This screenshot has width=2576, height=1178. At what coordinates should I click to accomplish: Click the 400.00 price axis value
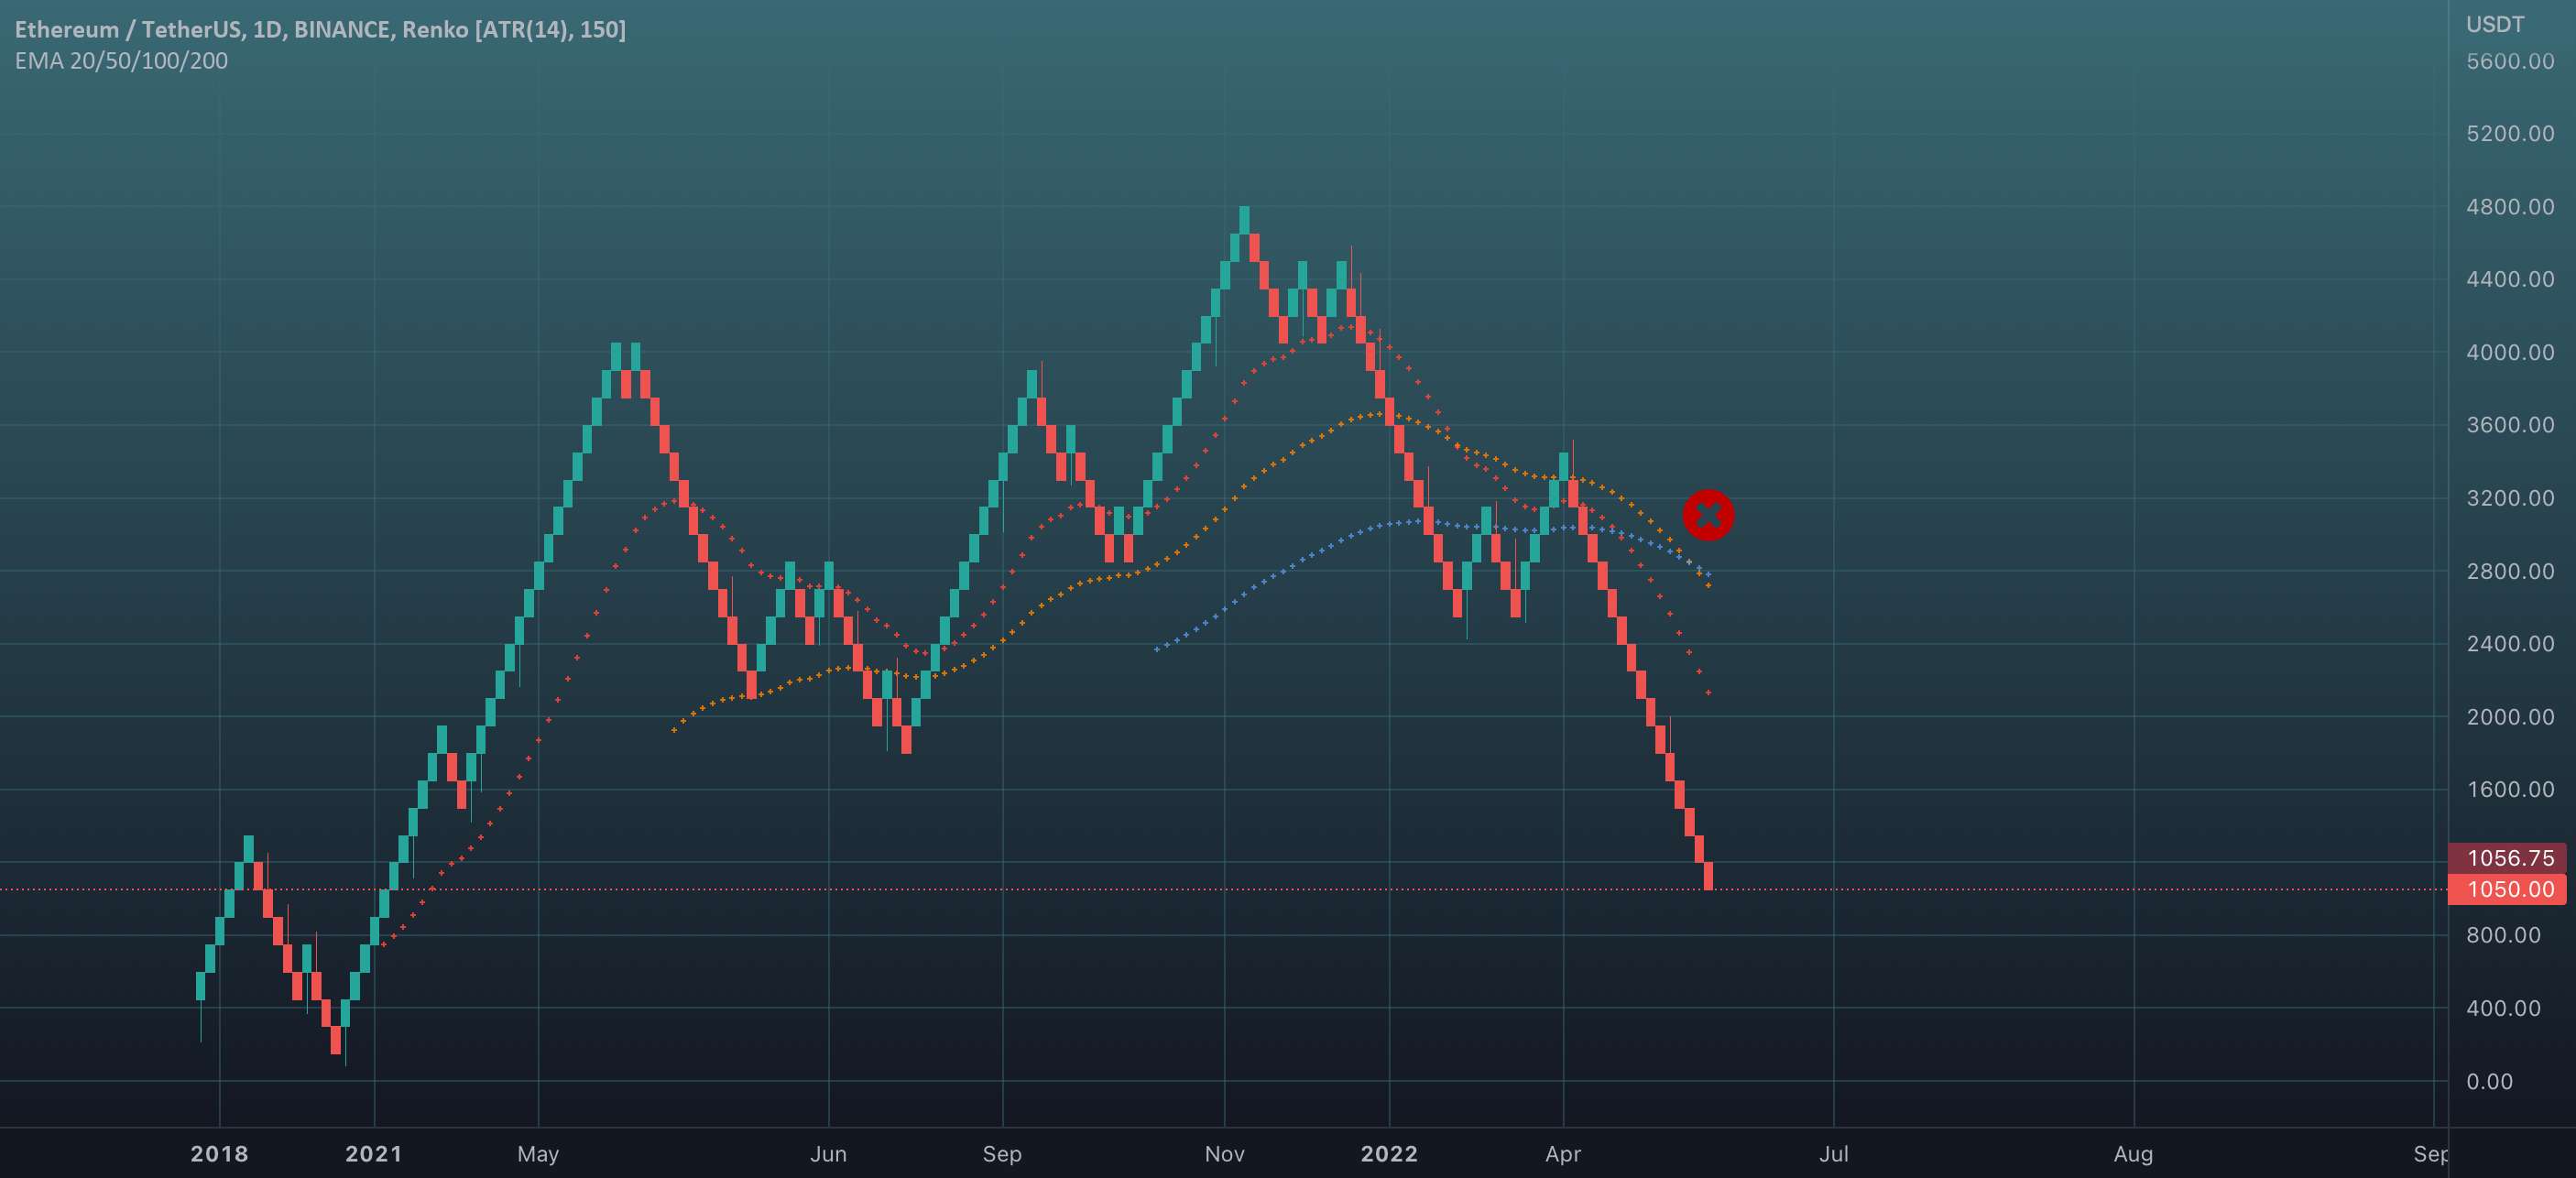click(2503, 1008)
